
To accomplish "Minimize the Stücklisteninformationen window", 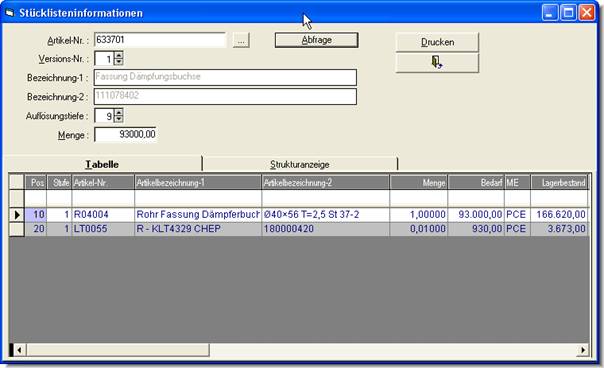I will [550, 13].
